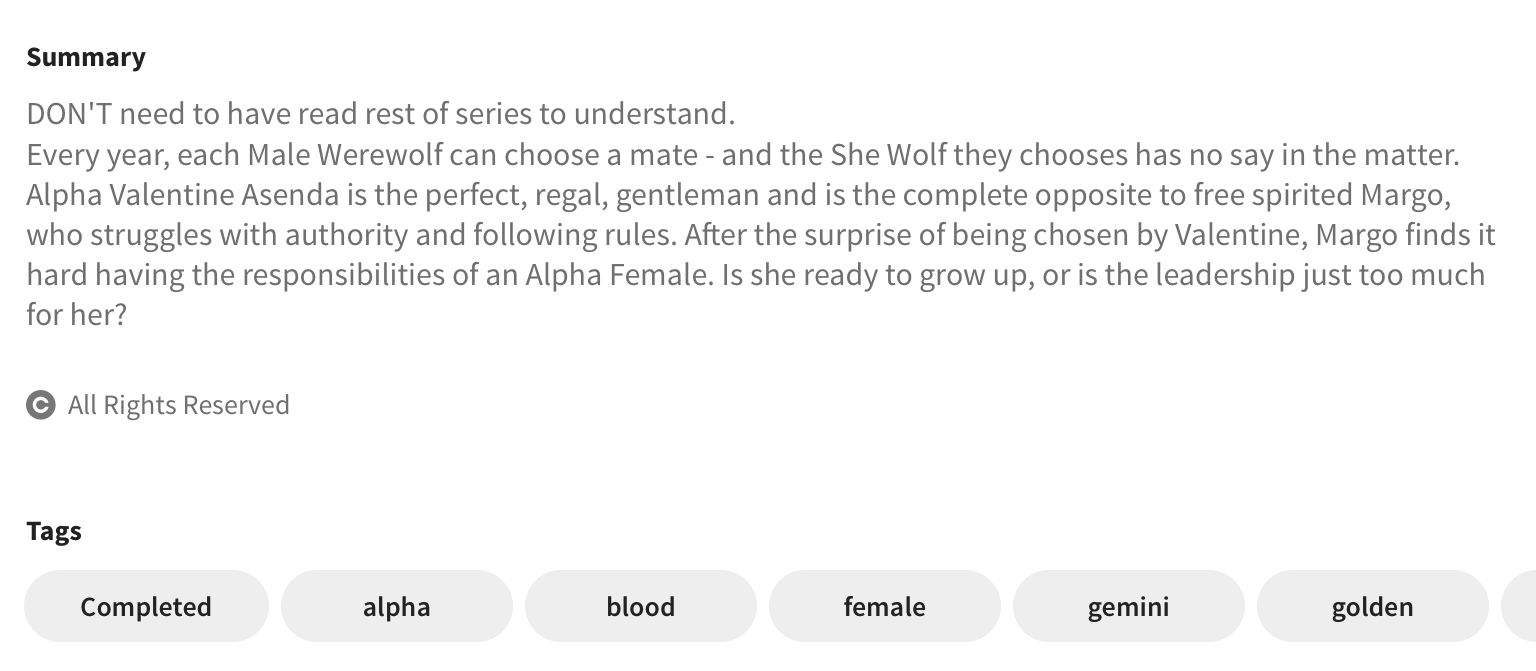This screenshot has width=1536, height=671.
Task: Select the Completed tag
Action: point(146,607)
